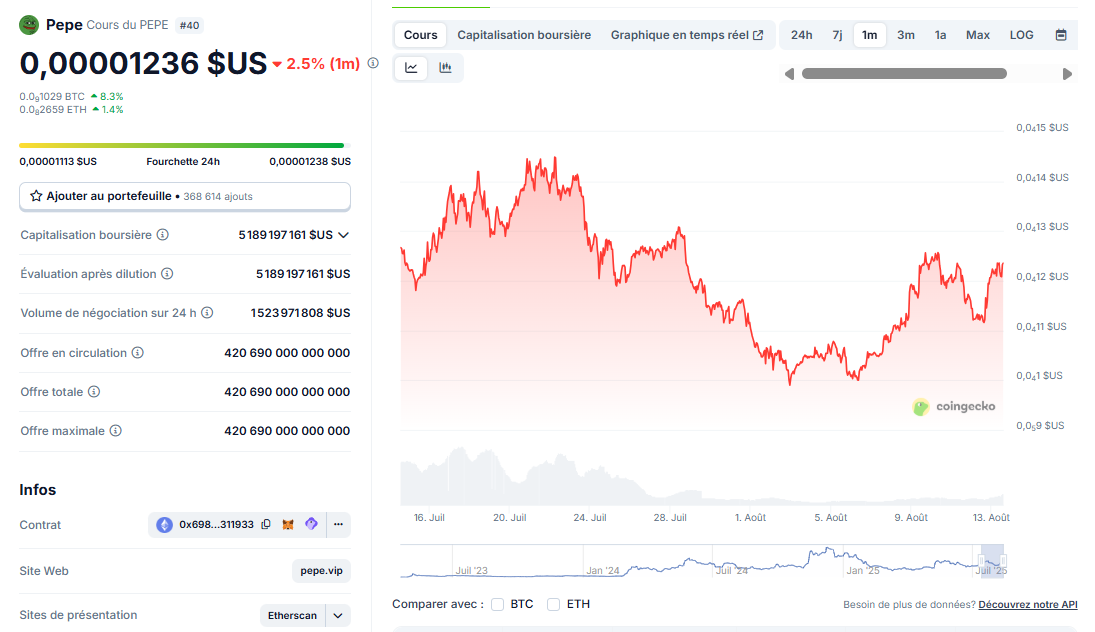The image size is (1095, 632).
Task: Enable BTC comparison checkbox
Action: pyautogui.click(x=497, y=604)
